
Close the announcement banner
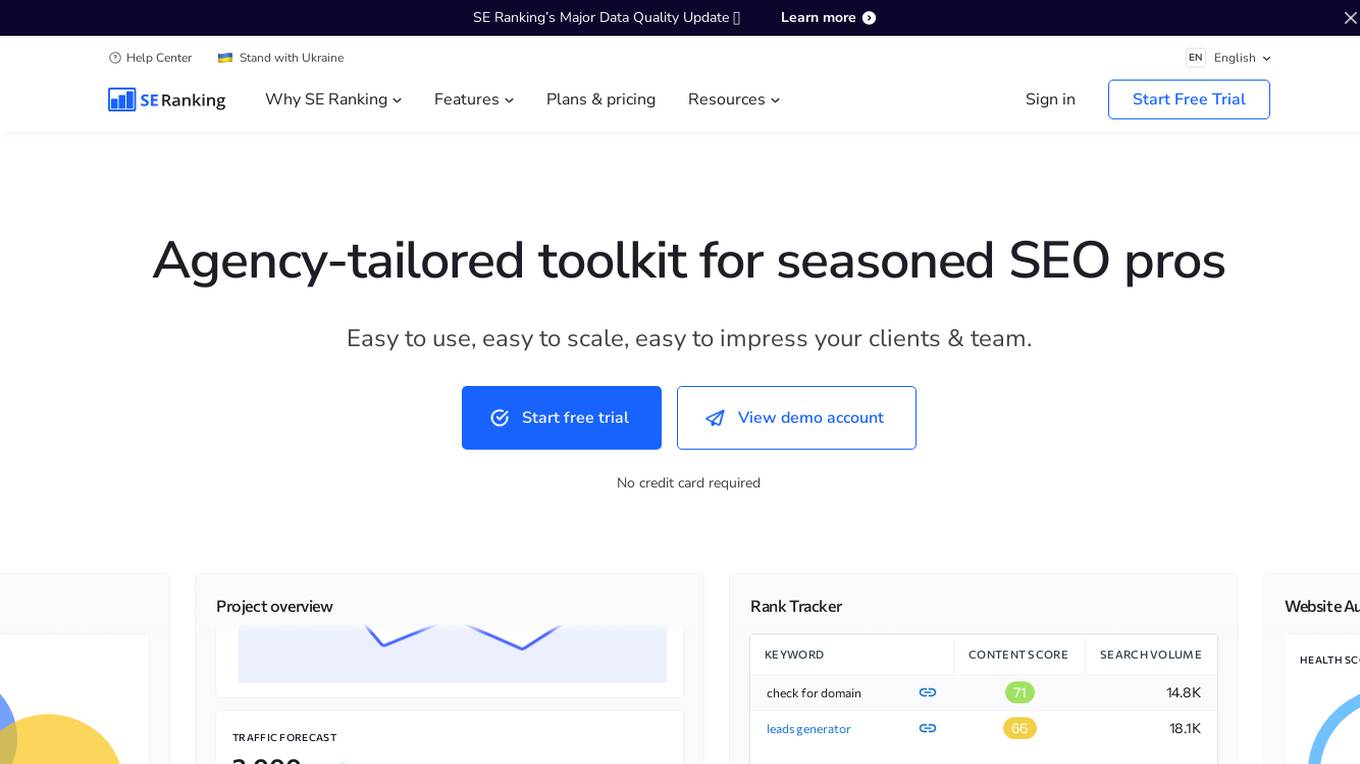click(1350, 18)
